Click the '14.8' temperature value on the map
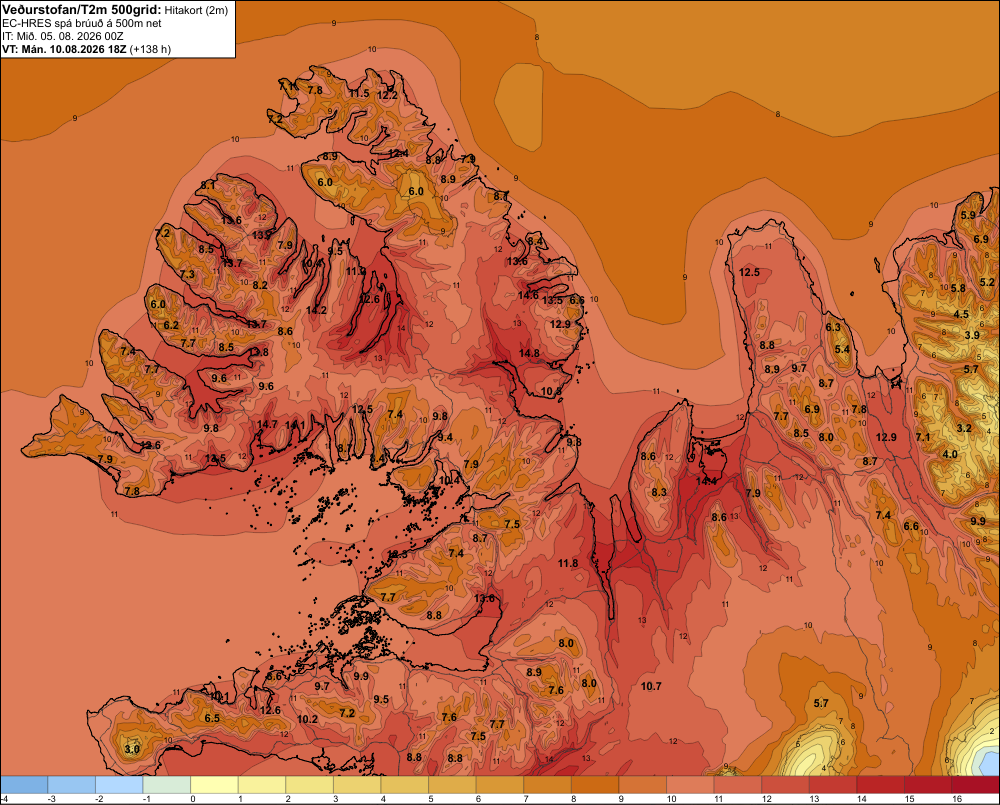The width and height of the screenshot is (1000, 805). [x=529, y=353]
